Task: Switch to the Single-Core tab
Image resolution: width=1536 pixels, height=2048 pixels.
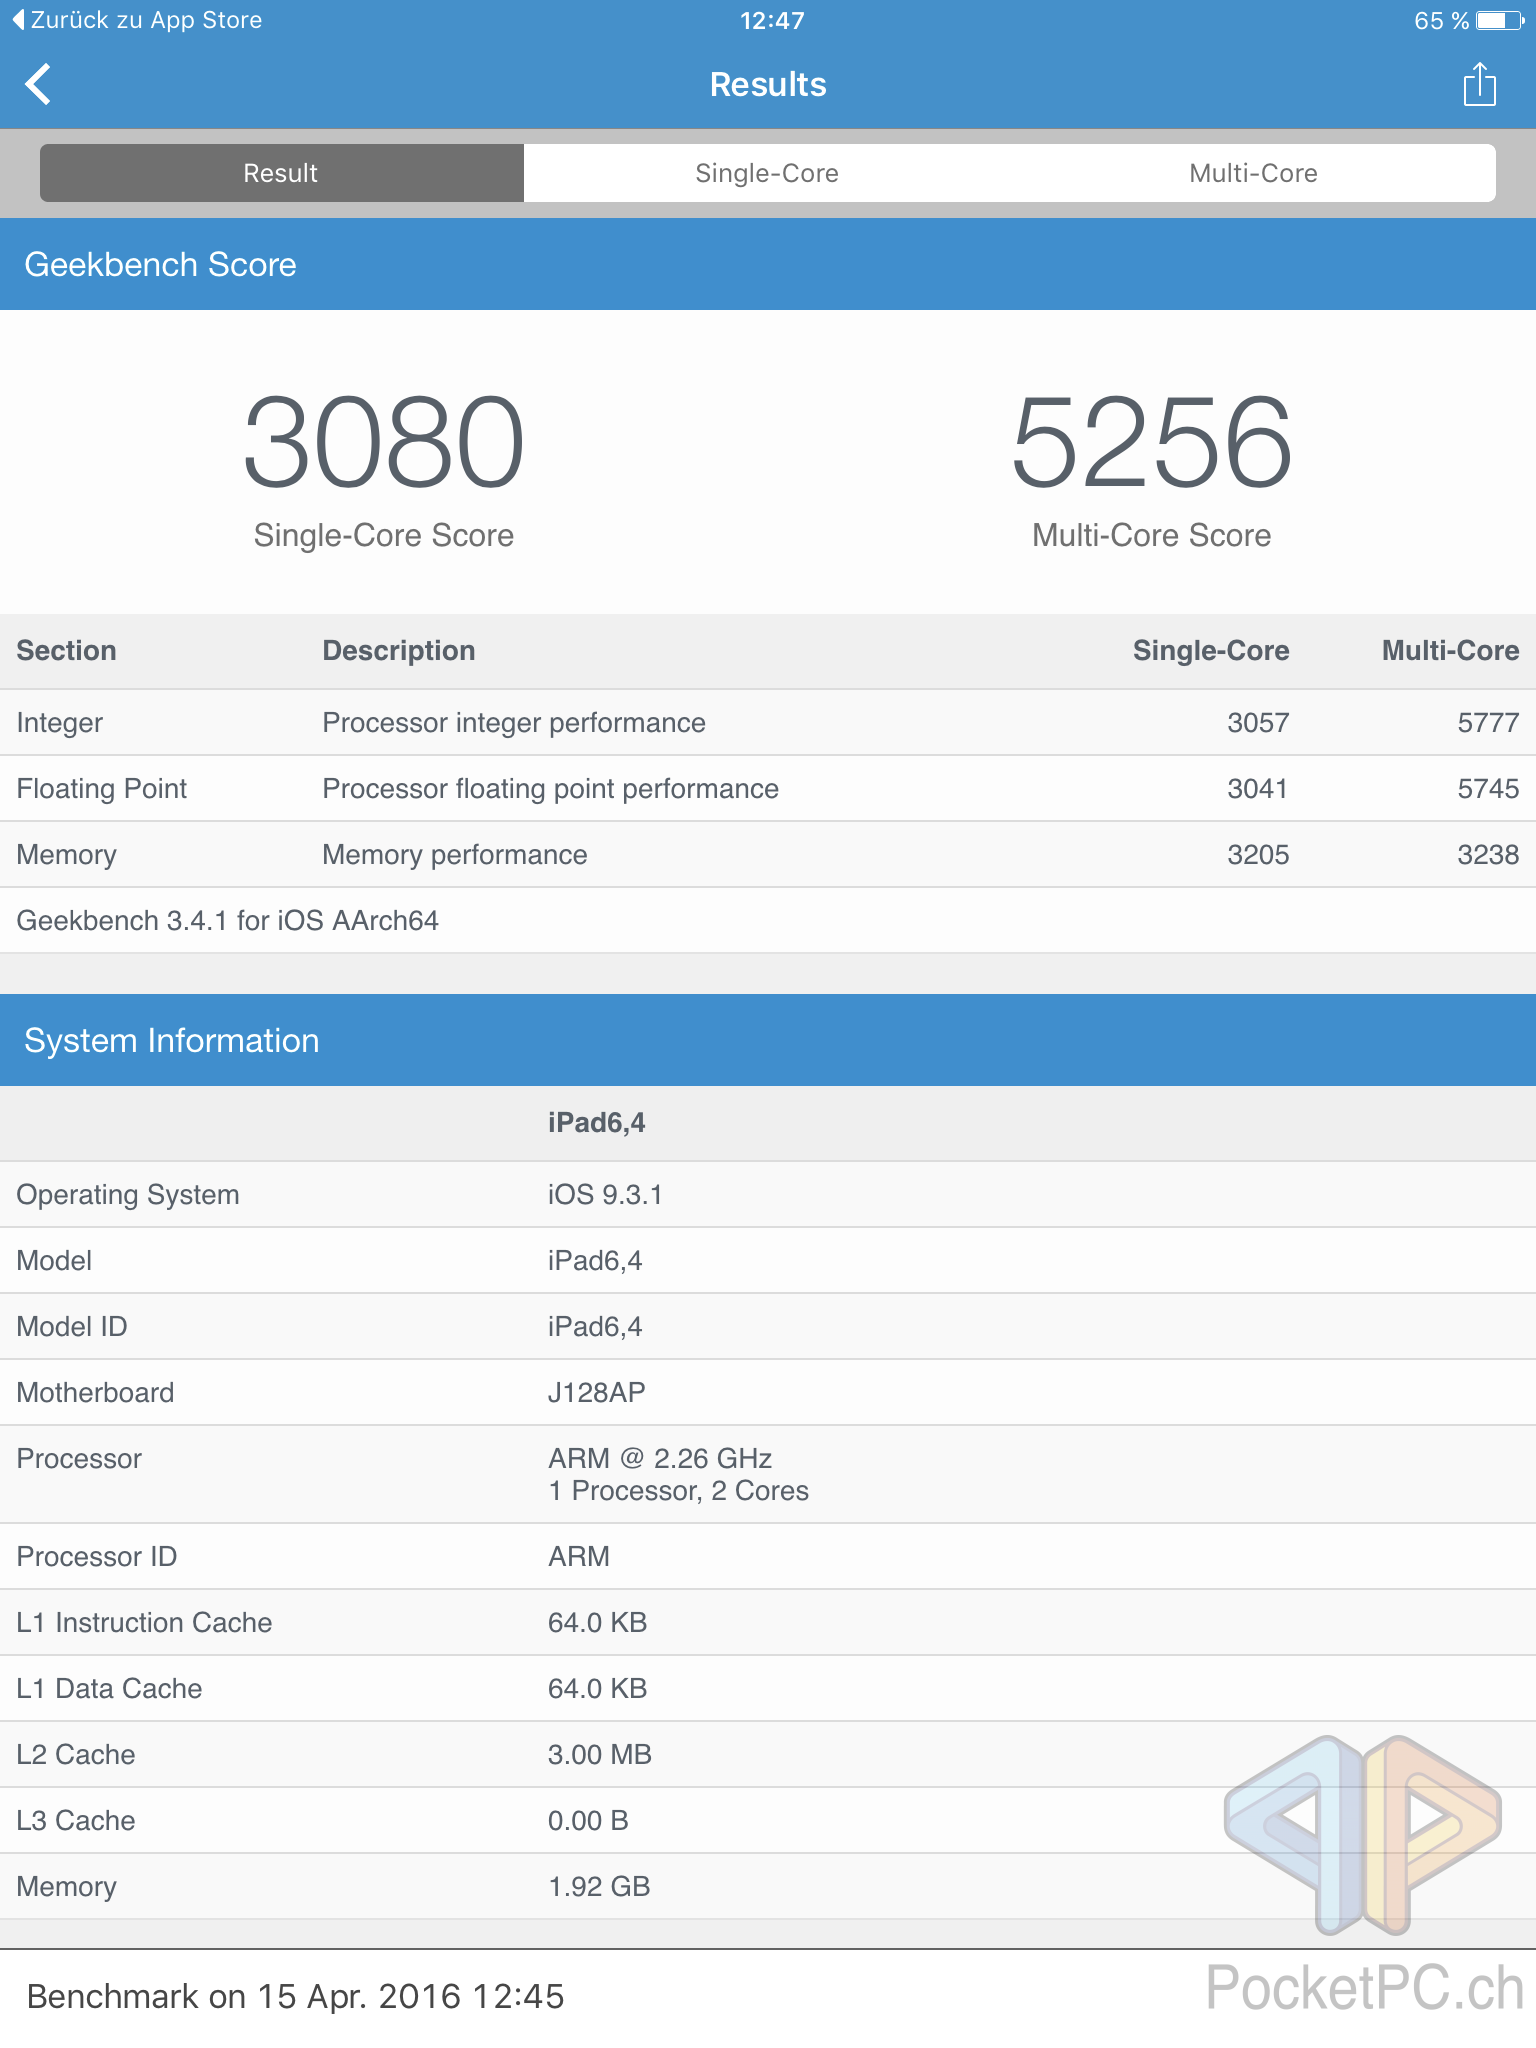Action: tap(766, 173)
